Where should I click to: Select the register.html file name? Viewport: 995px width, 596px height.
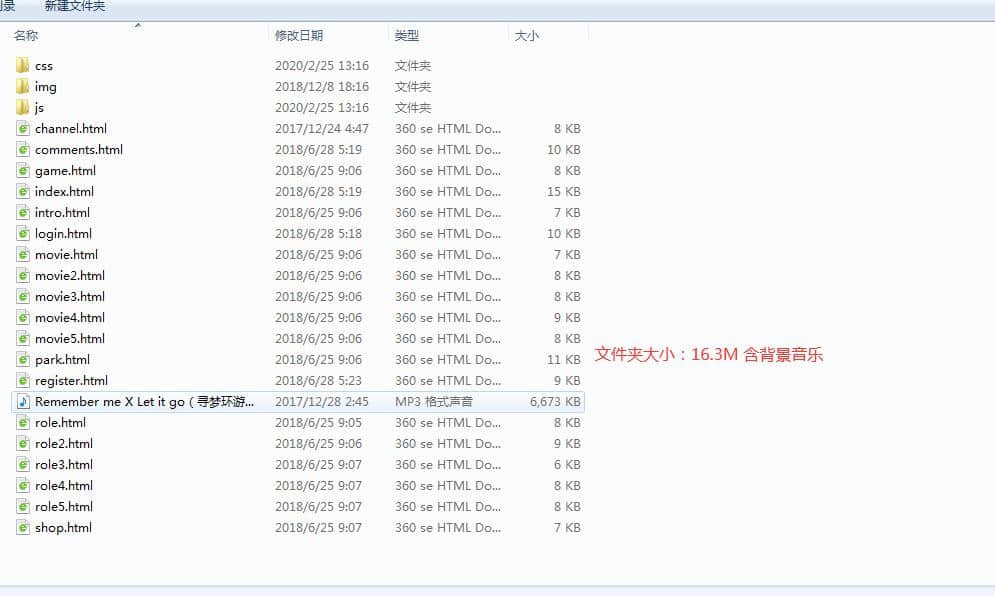tap(71, 380)
